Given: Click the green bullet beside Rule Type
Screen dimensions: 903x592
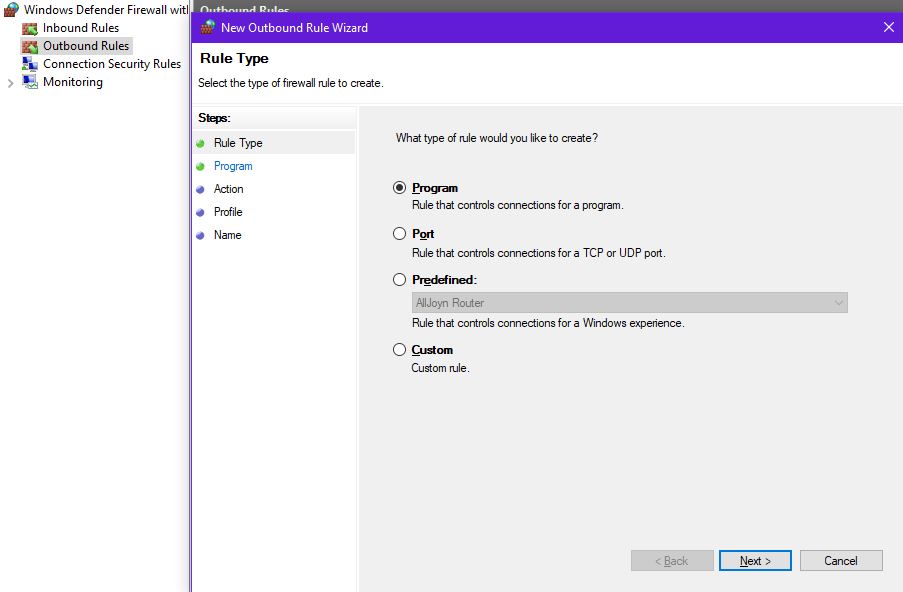Looking at the screenshot, I should click(200, 143).
